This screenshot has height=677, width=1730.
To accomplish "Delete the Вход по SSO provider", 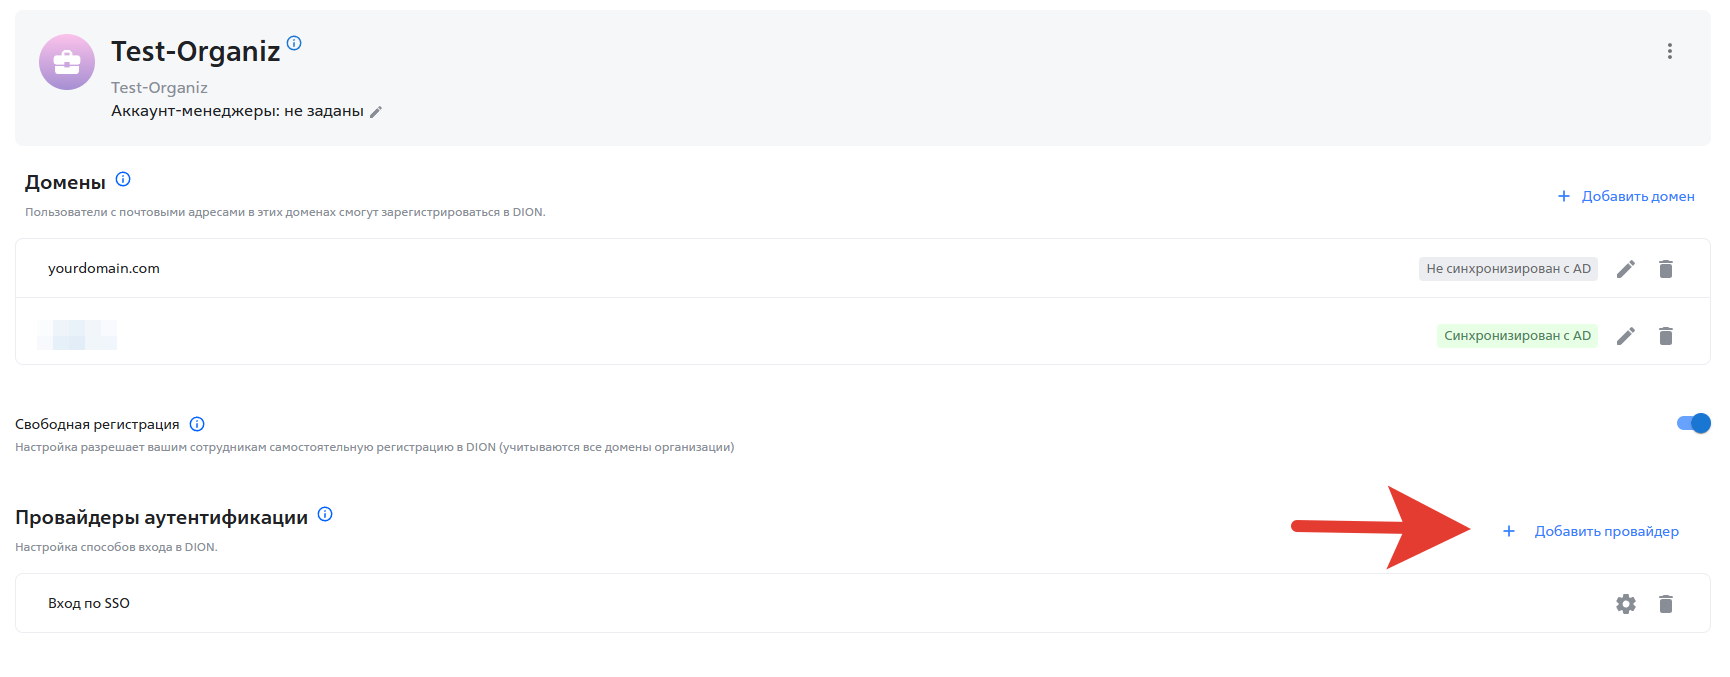I will (x=1665, y=604).
